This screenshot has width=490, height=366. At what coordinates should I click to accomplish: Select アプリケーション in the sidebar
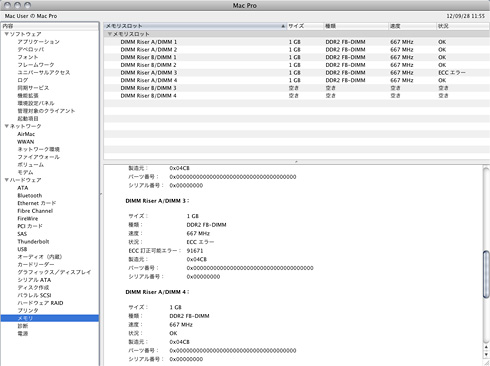pos(38,42)
